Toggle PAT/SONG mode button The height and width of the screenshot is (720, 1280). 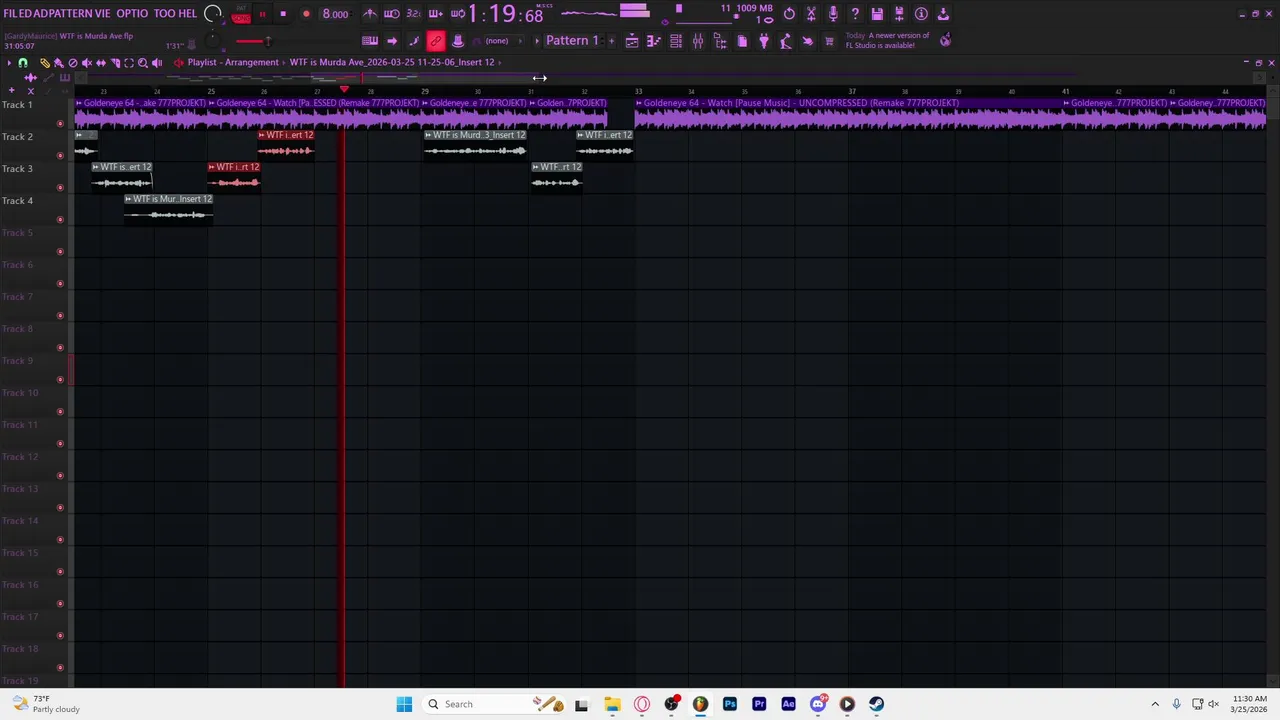pos(241,14)
